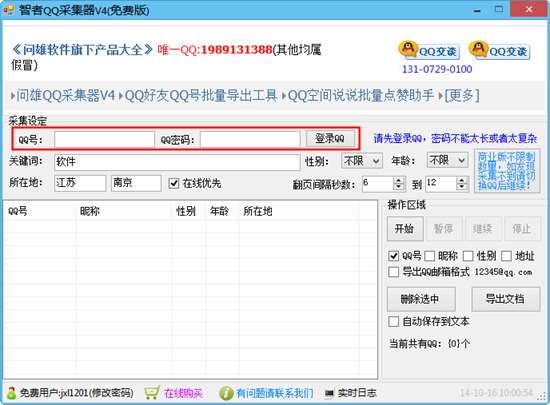Click the 登录QQ button
This screenshot has width=550, height=405.
coord(330,139)
